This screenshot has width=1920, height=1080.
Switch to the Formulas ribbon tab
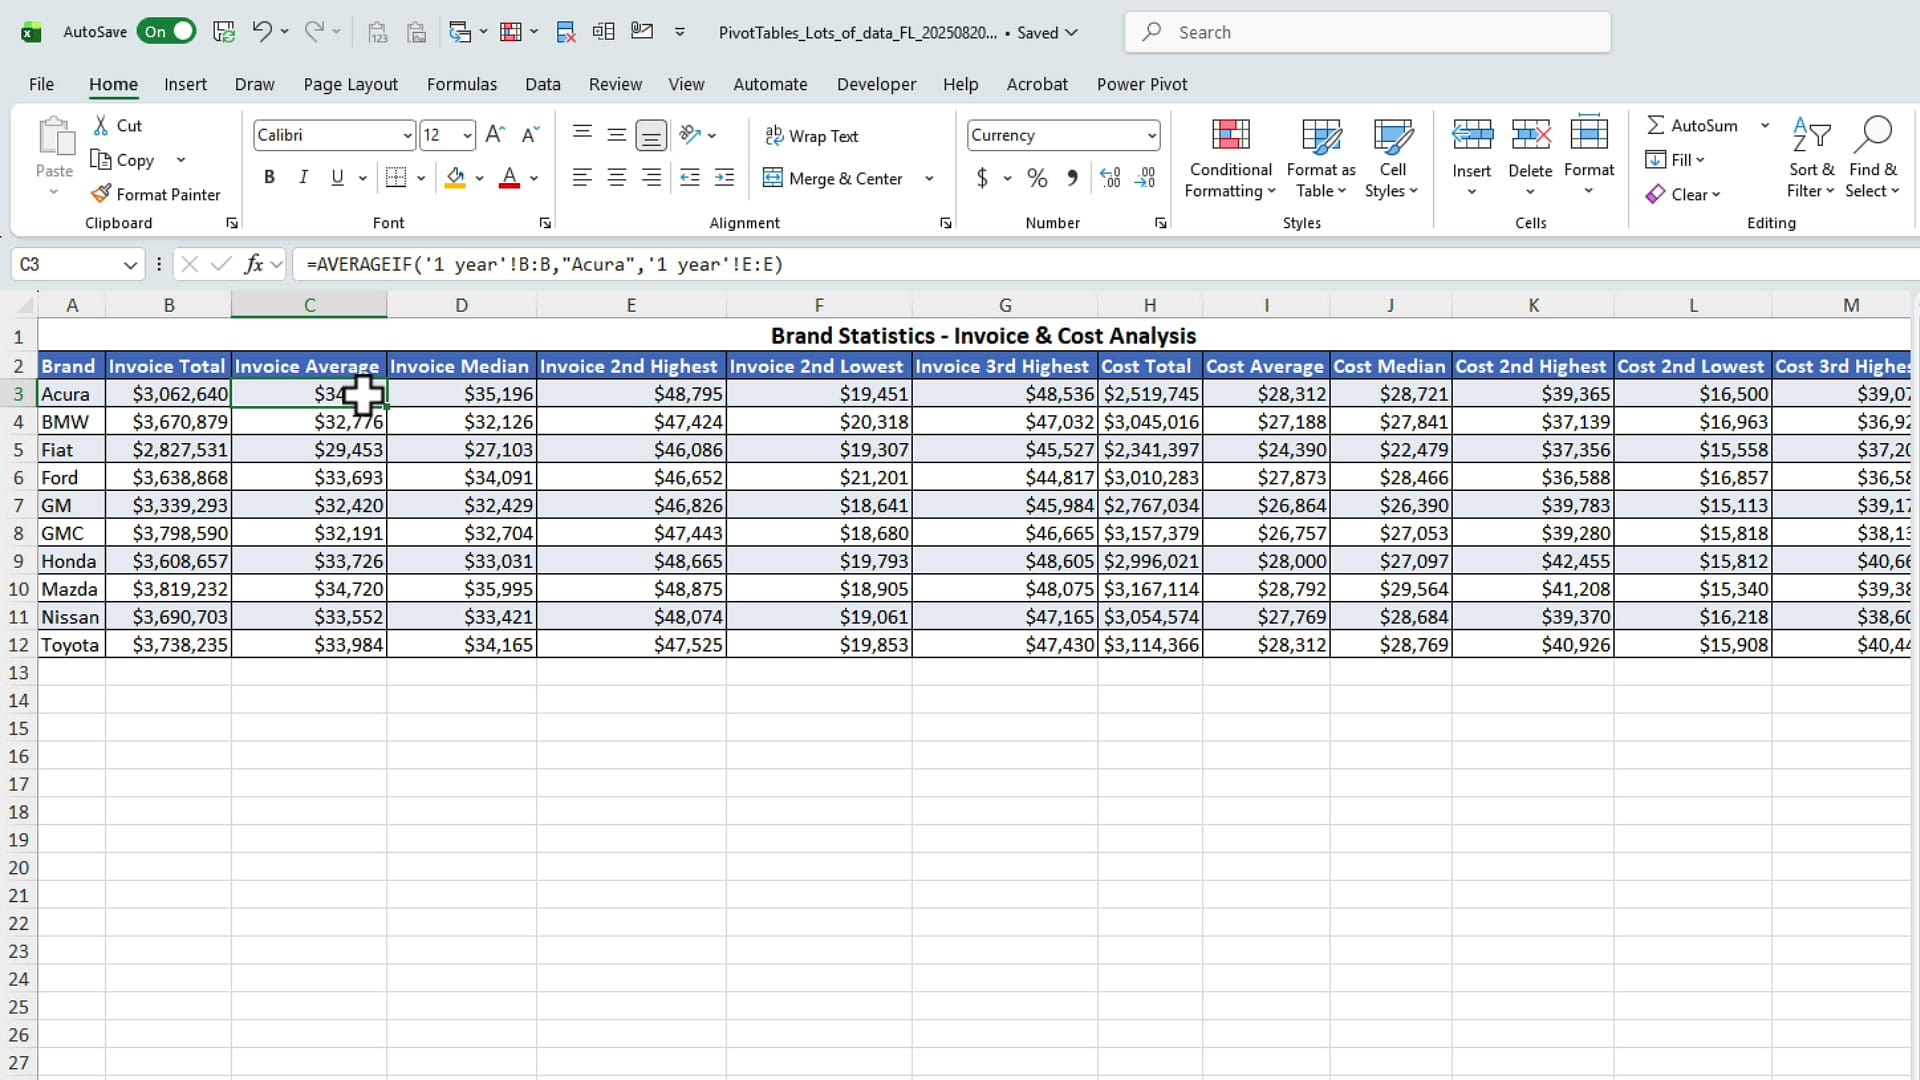tap(461, 84)
